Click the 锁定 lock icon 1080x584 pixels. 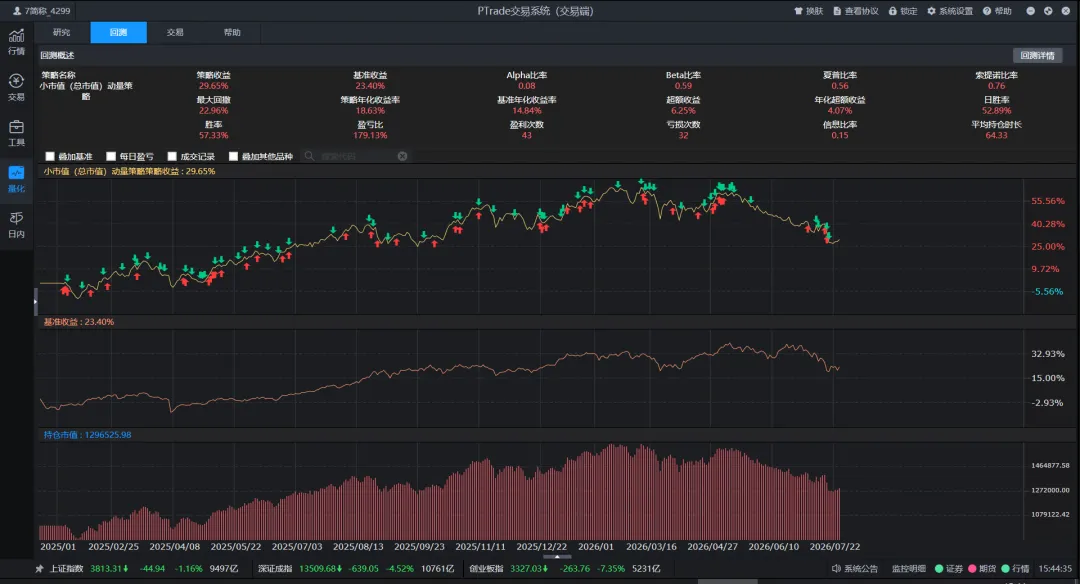pyautogui.click(x=893, y=11)
